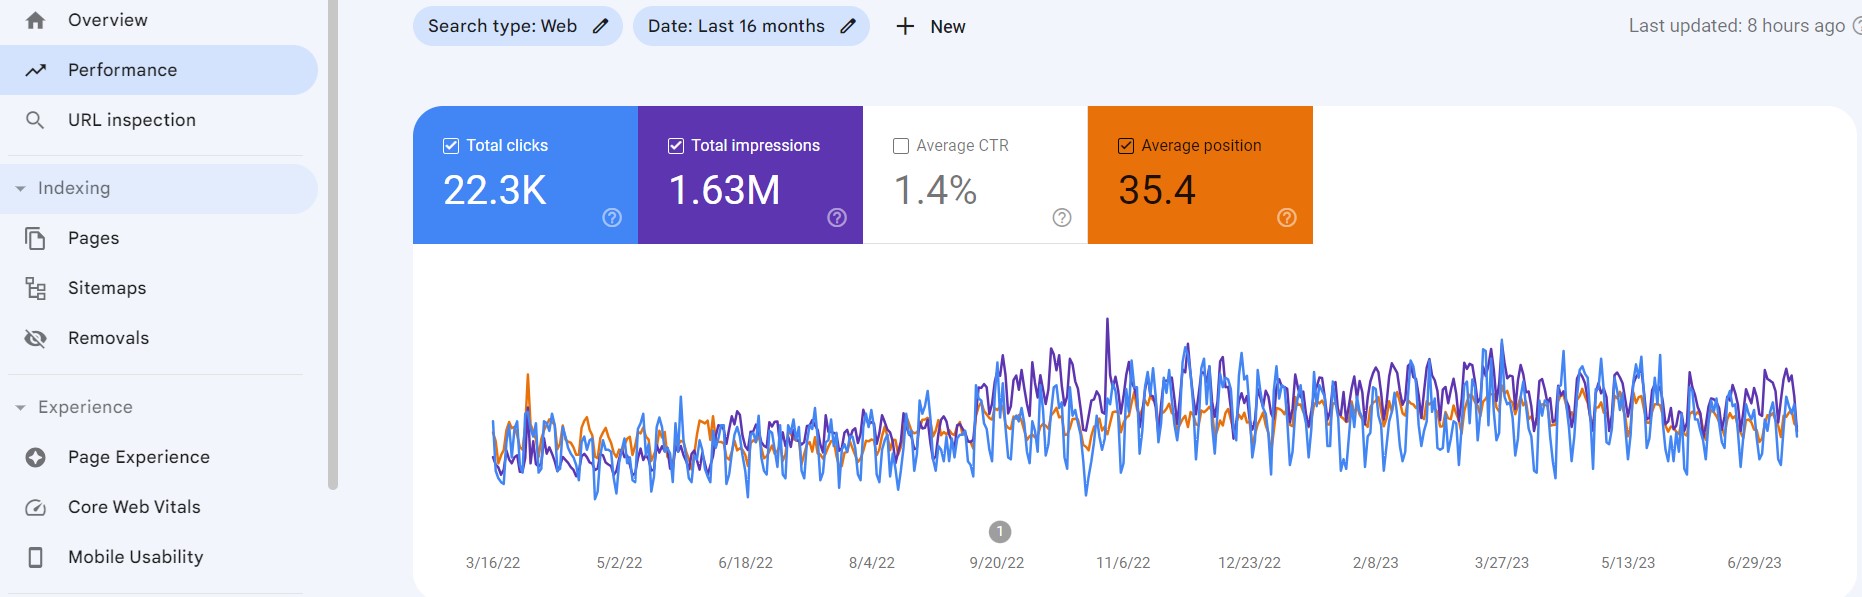The width and height of the screenshot is (1862, 597).
Task: Collapse the Indexing section
Action: click(20, 189)
